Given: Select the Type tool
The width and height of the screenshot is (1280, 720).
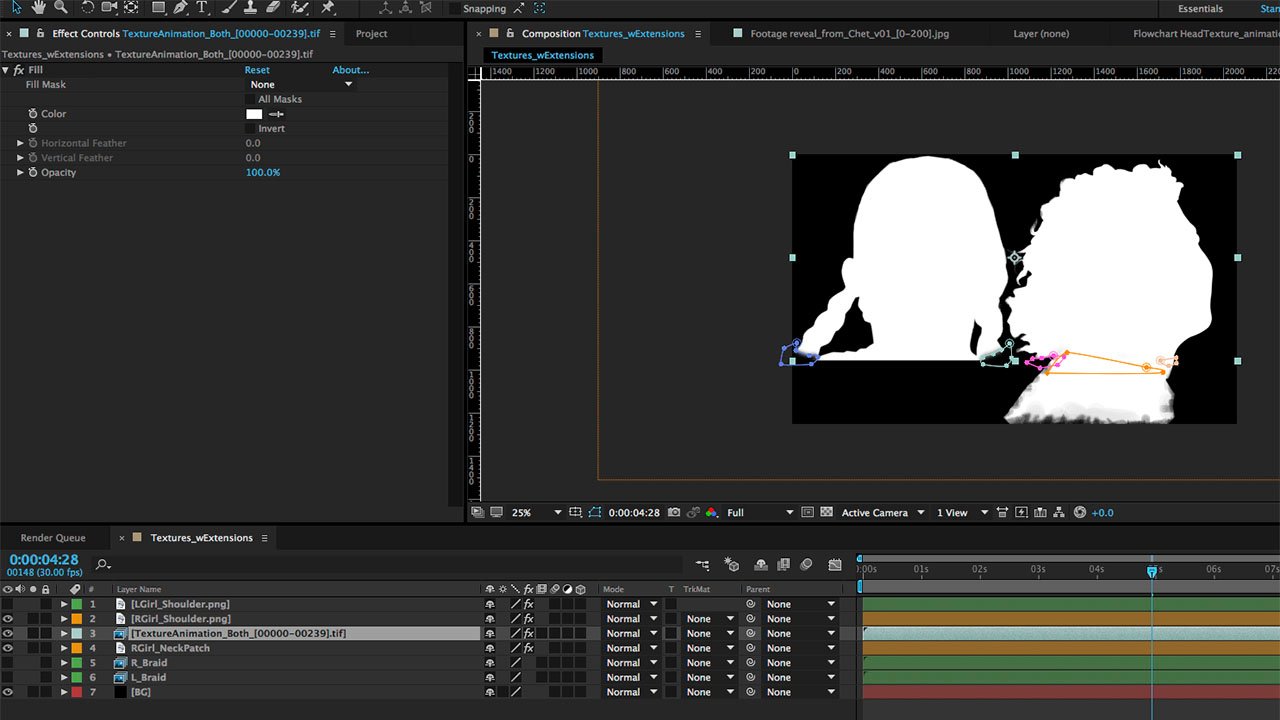Looking at the screenshot, I should pyautogui.click(x=203, y=8).
